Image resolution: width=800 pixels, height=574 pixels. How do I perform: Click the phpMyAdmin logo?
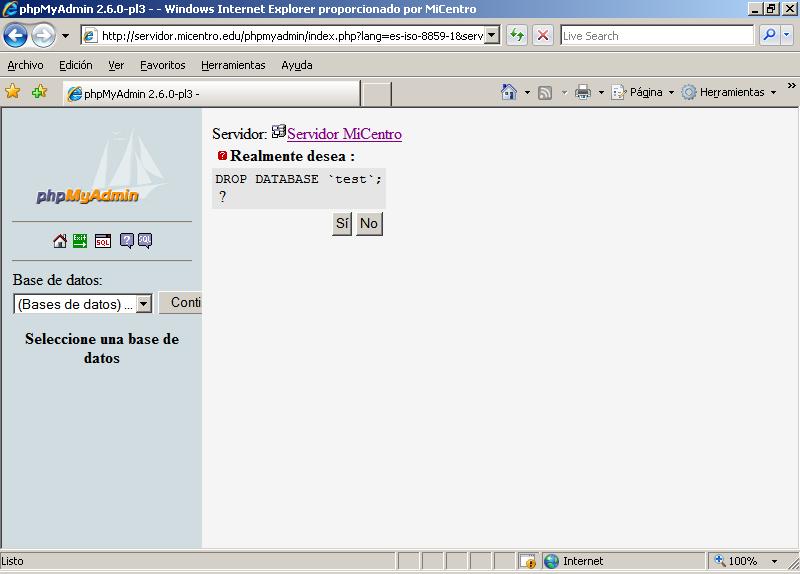coord(88,195)
